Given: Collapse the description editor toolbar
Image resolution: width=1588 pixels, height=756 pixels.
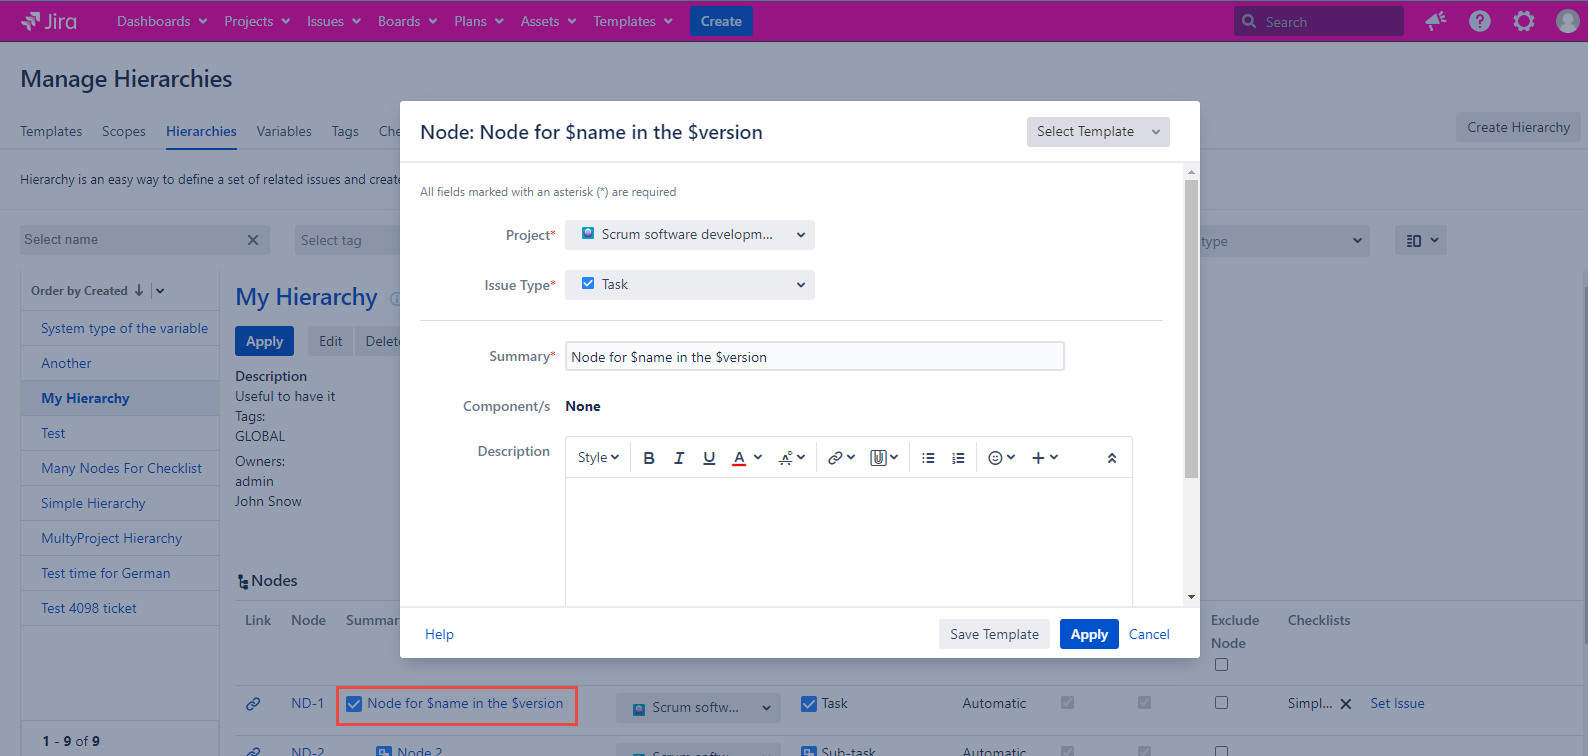Looking at the screenshot, I should tap(1111, 458).
